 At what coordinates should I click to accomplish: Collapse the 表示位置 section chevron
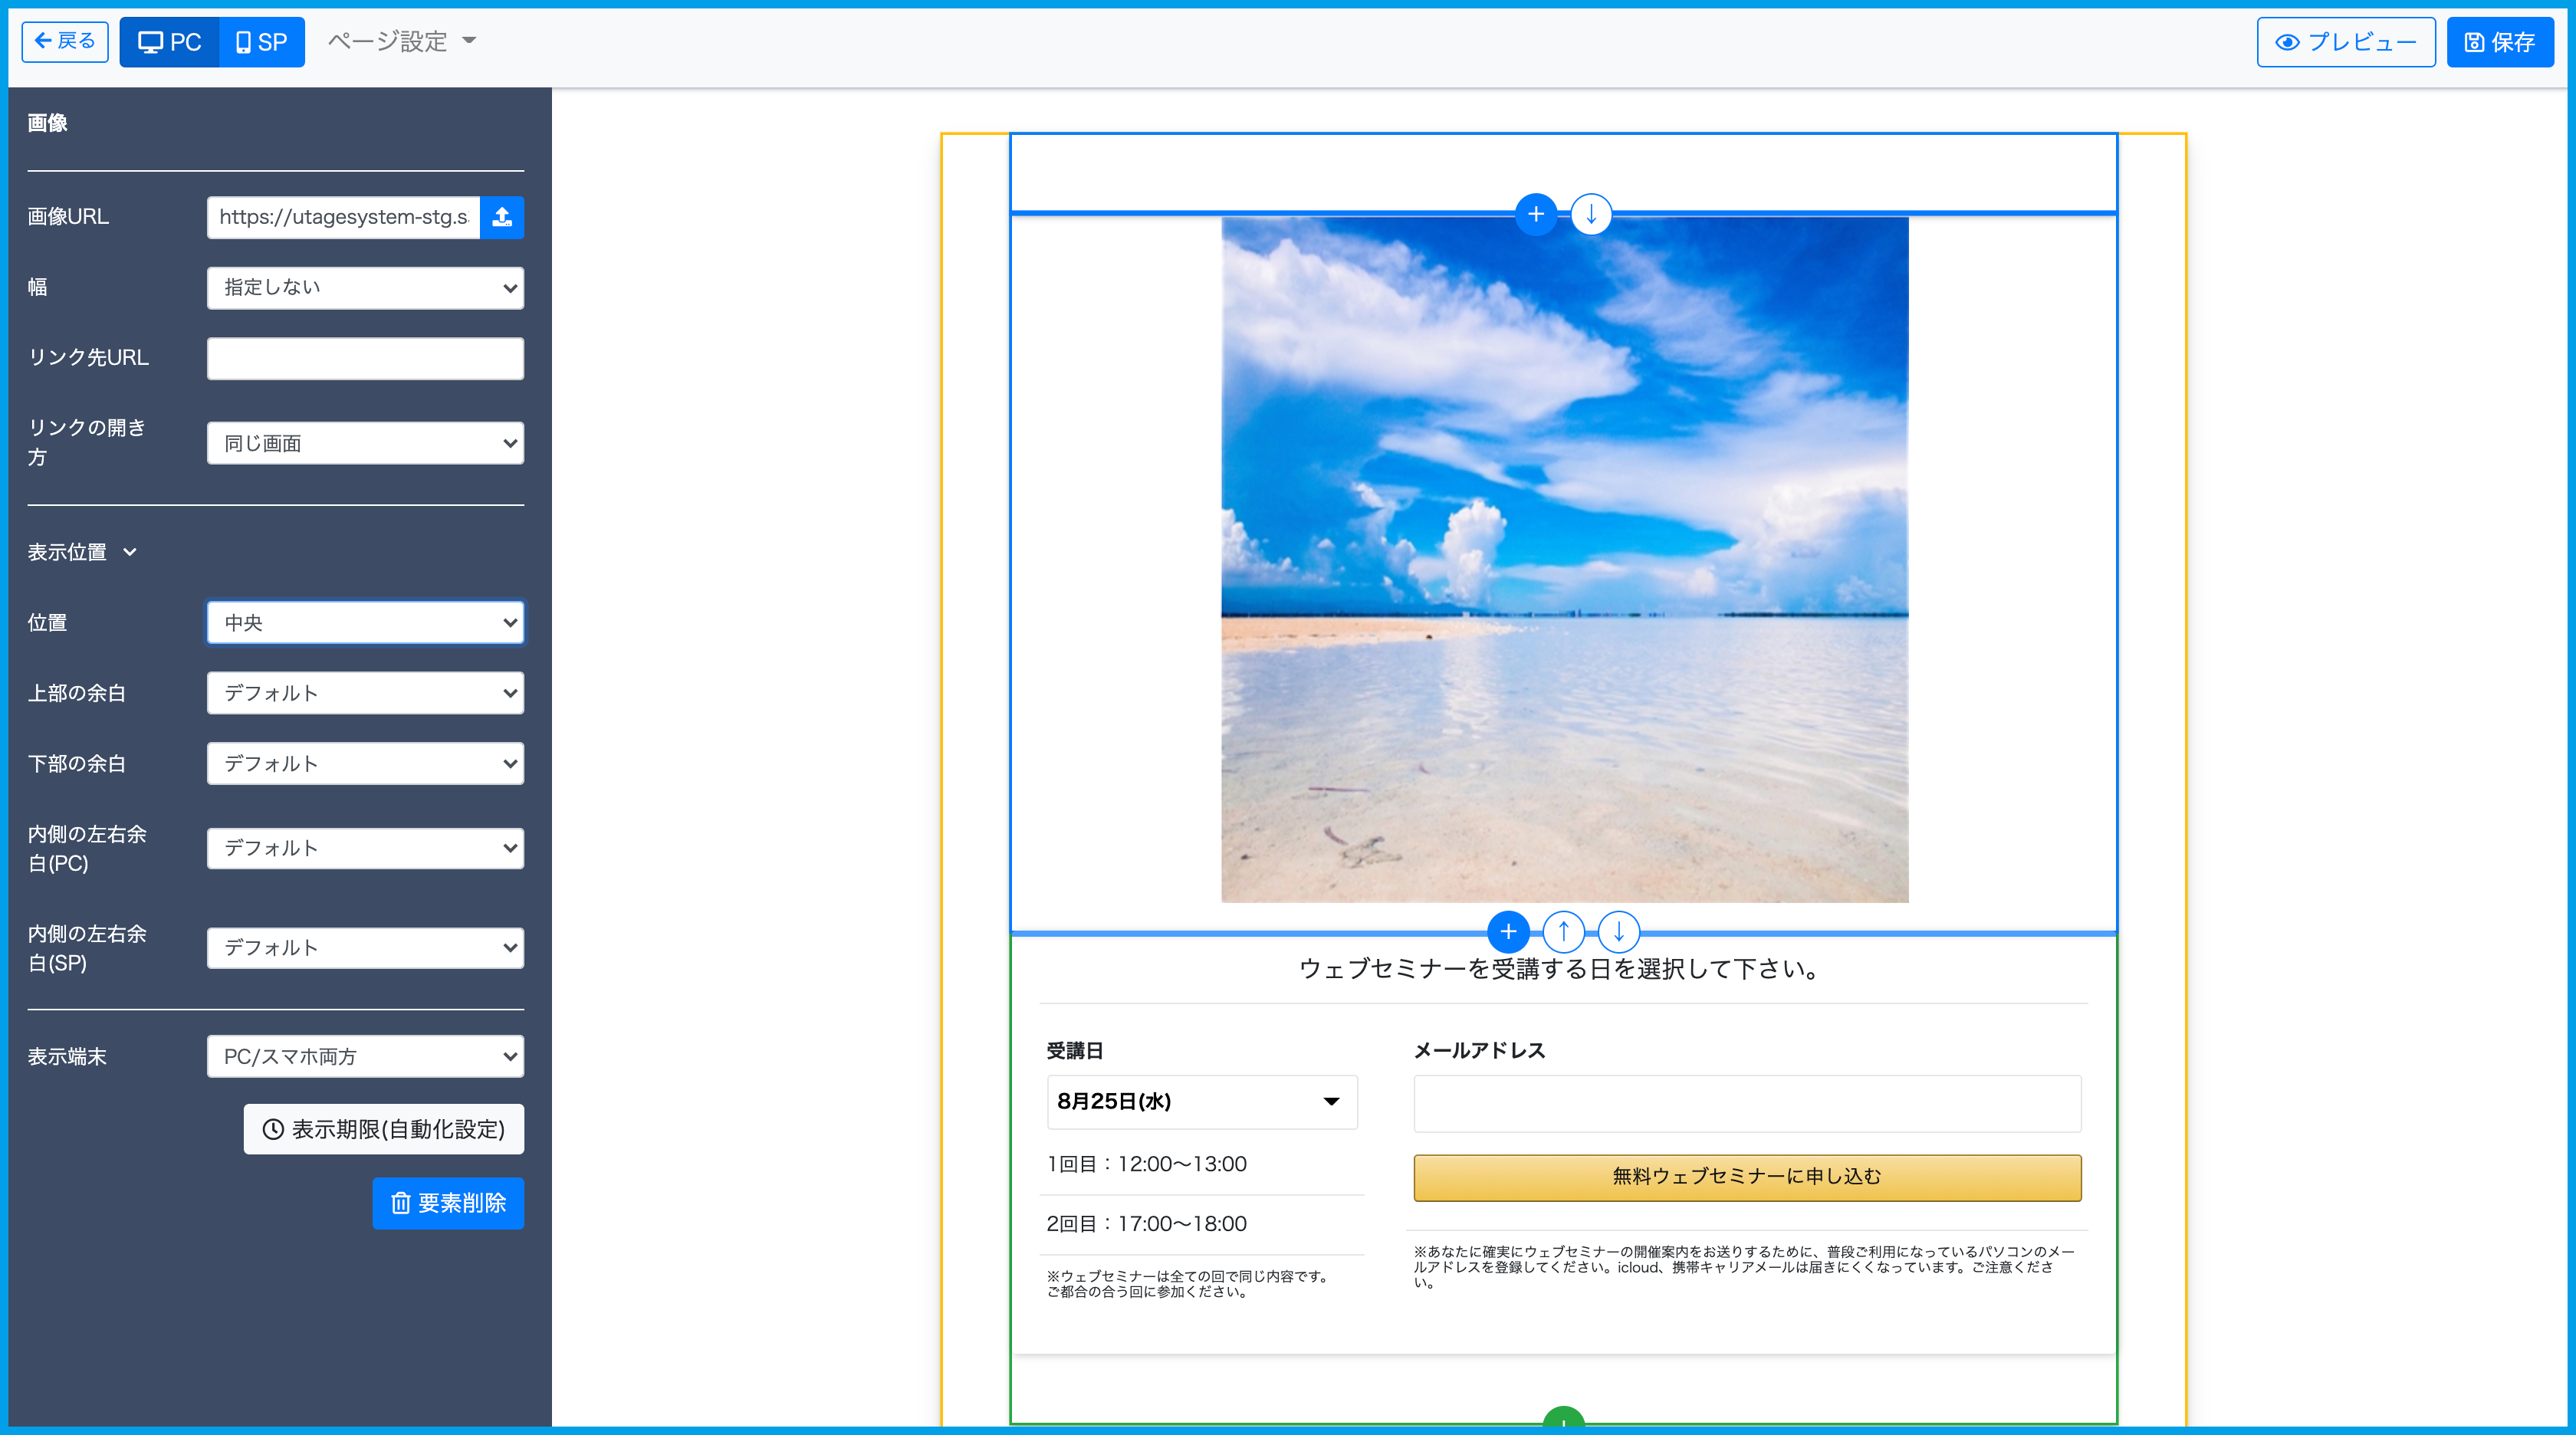point(129,552)
